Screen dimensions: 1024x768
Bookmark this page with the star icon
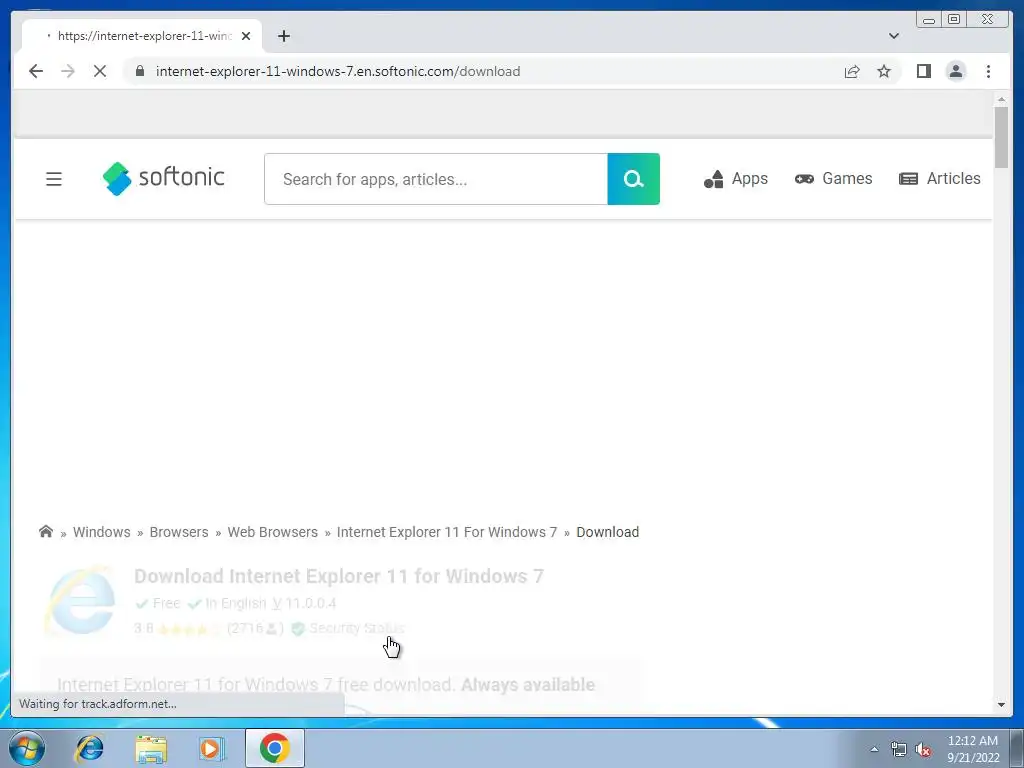tap(884, 71)
